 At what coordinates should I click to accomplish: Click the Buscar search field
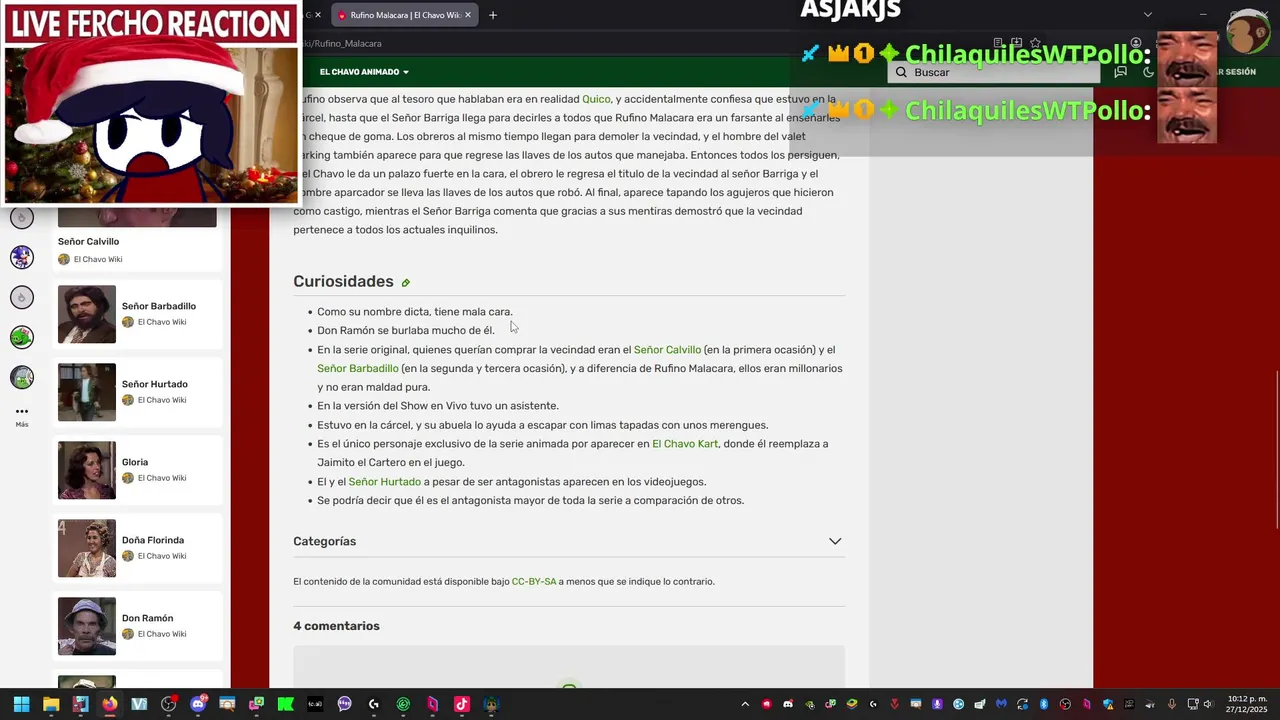coord(993,72)
